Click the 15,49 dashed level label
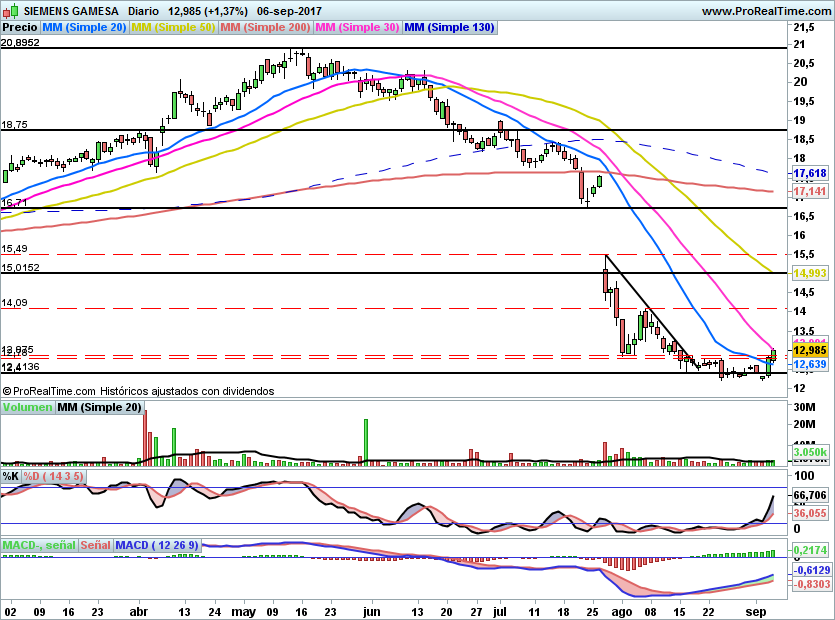This screenshot has height=620, width=835. [14, 249]
